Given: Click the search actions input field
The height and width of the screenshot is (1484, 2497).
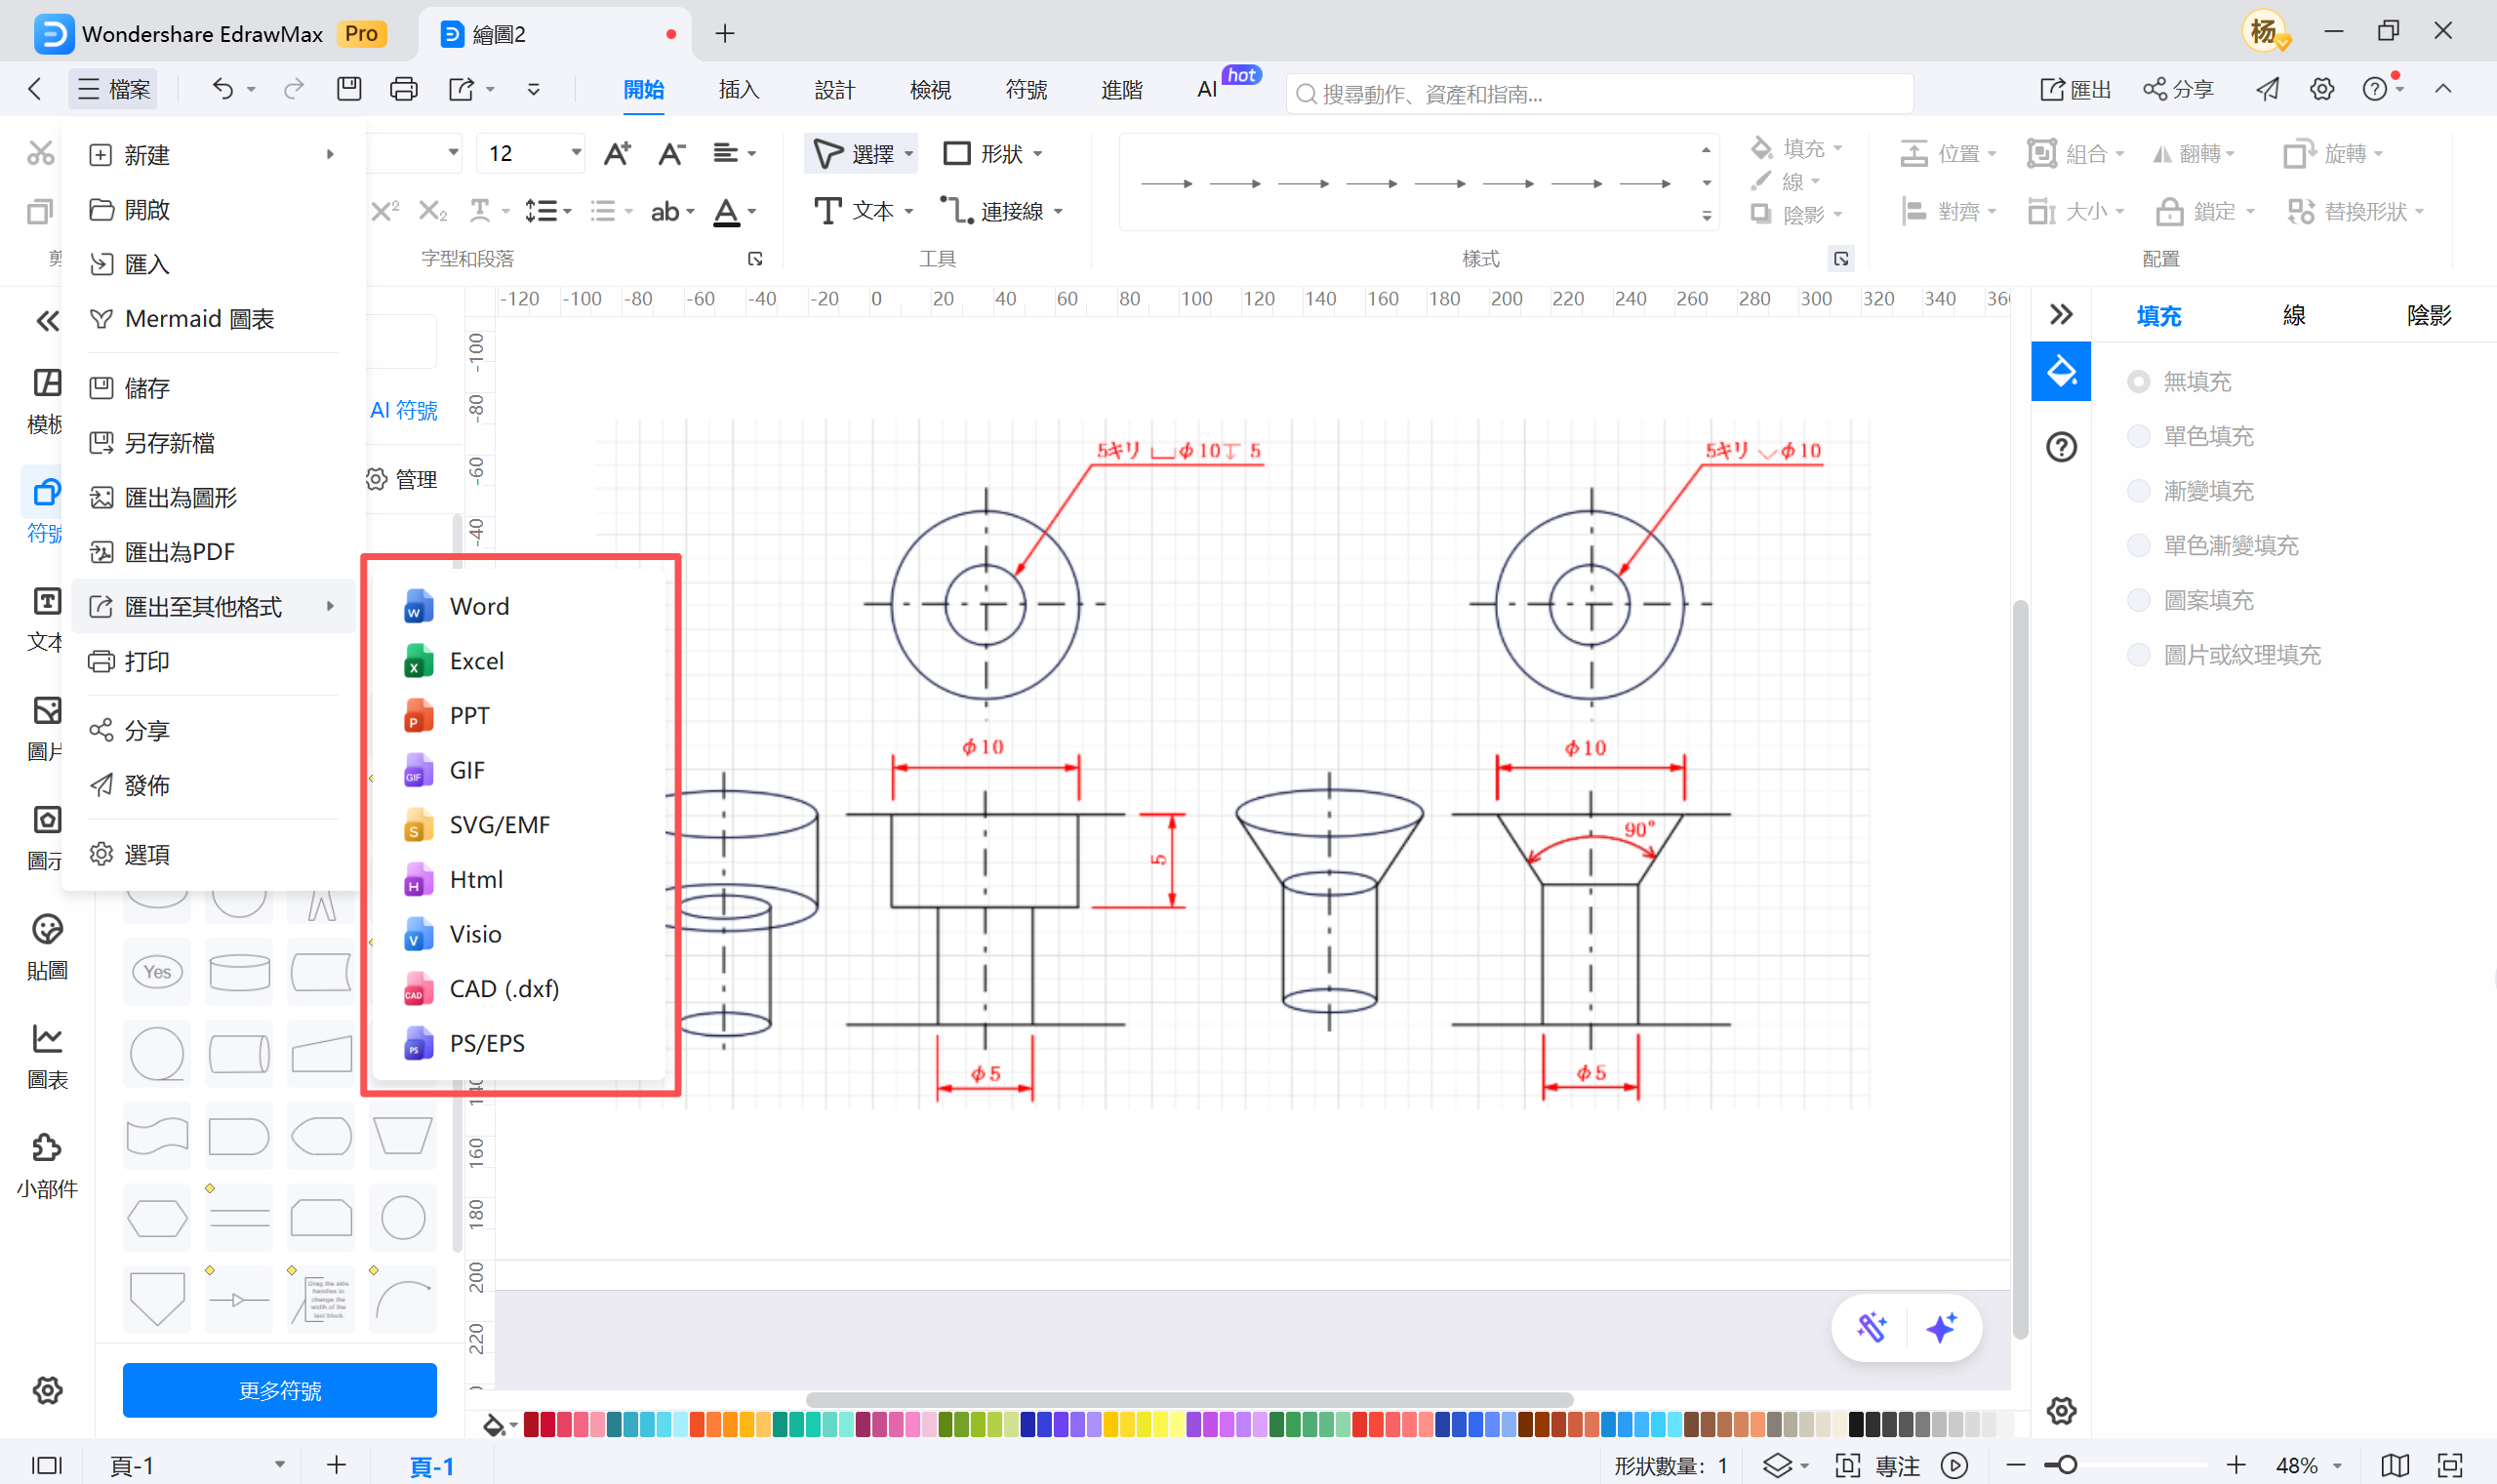Looking at the screenshot, I should click(x=1600, y=94).
